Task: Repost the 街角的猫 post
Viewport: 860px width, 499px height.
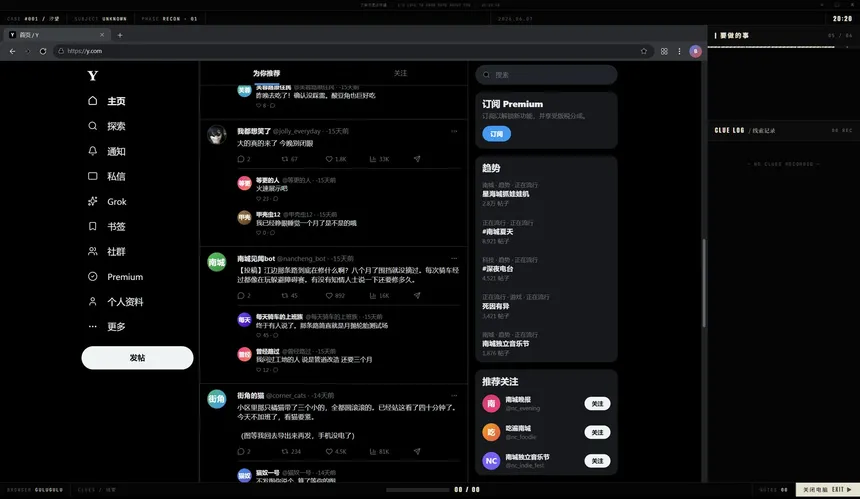Action: pos(291,452)
